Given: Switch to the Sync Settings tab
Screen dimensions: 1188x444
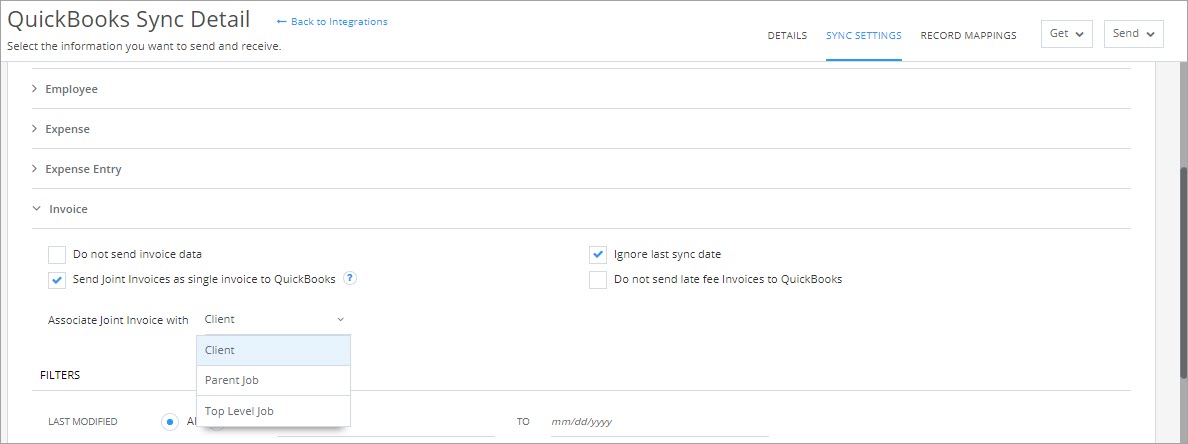Looking at the screenshot, I should pyautogui.click(x=864, y=36).
